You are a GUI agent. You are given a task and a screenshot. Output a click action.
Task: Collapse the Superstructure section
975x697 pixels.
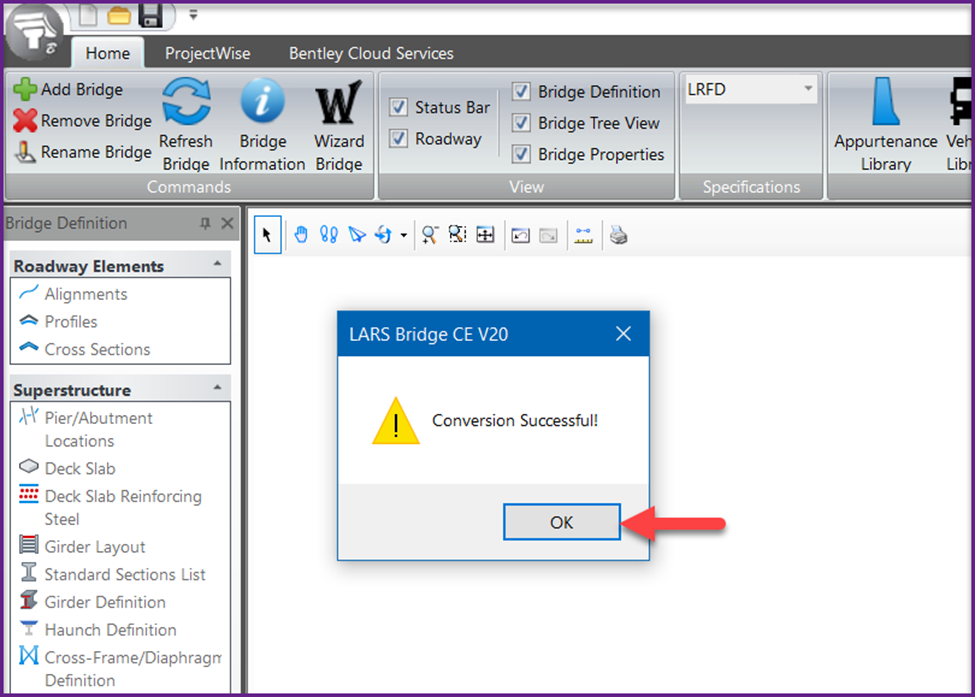point(218,388)
